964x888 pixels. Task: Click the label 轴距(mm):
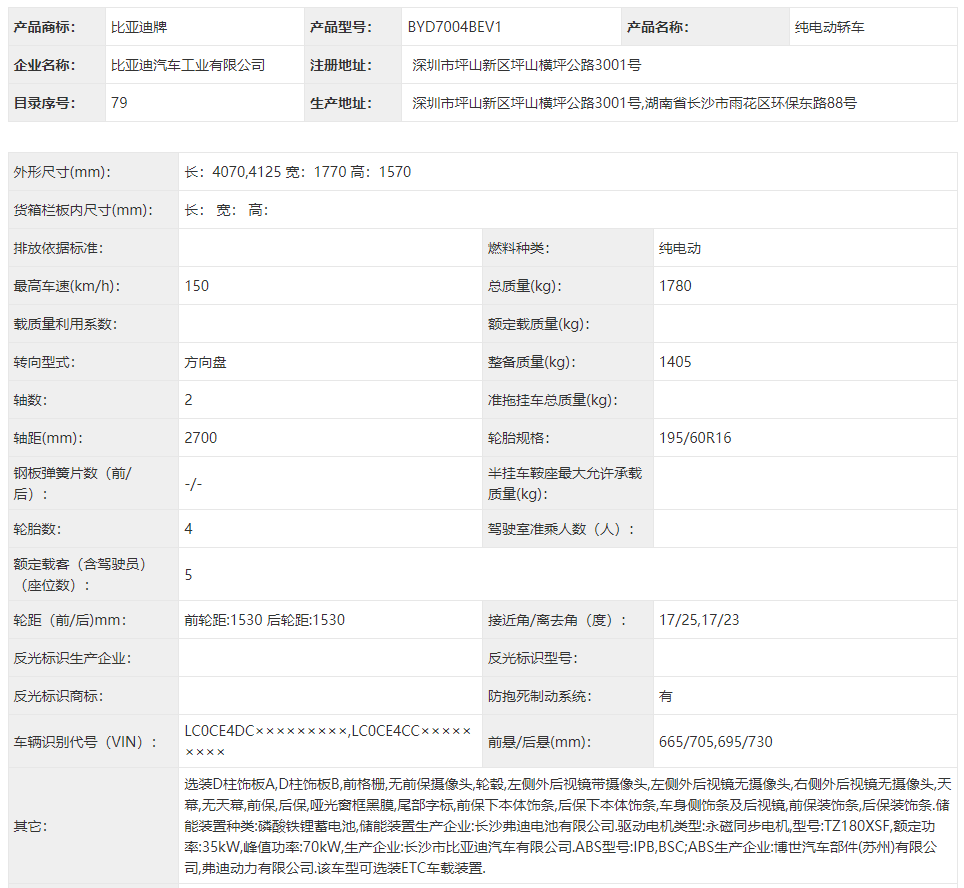tap(48, 438)
